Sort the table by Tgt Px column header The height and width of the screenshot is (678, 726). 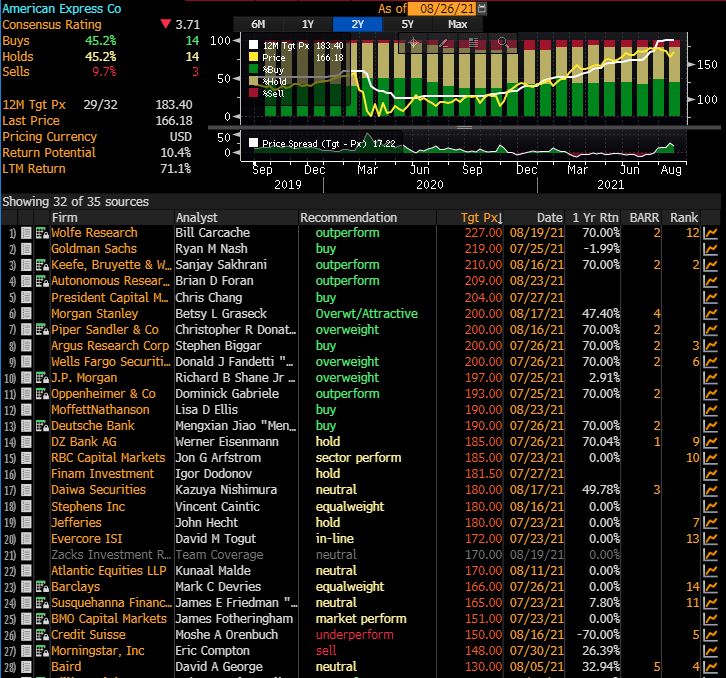tap(482, 217)
